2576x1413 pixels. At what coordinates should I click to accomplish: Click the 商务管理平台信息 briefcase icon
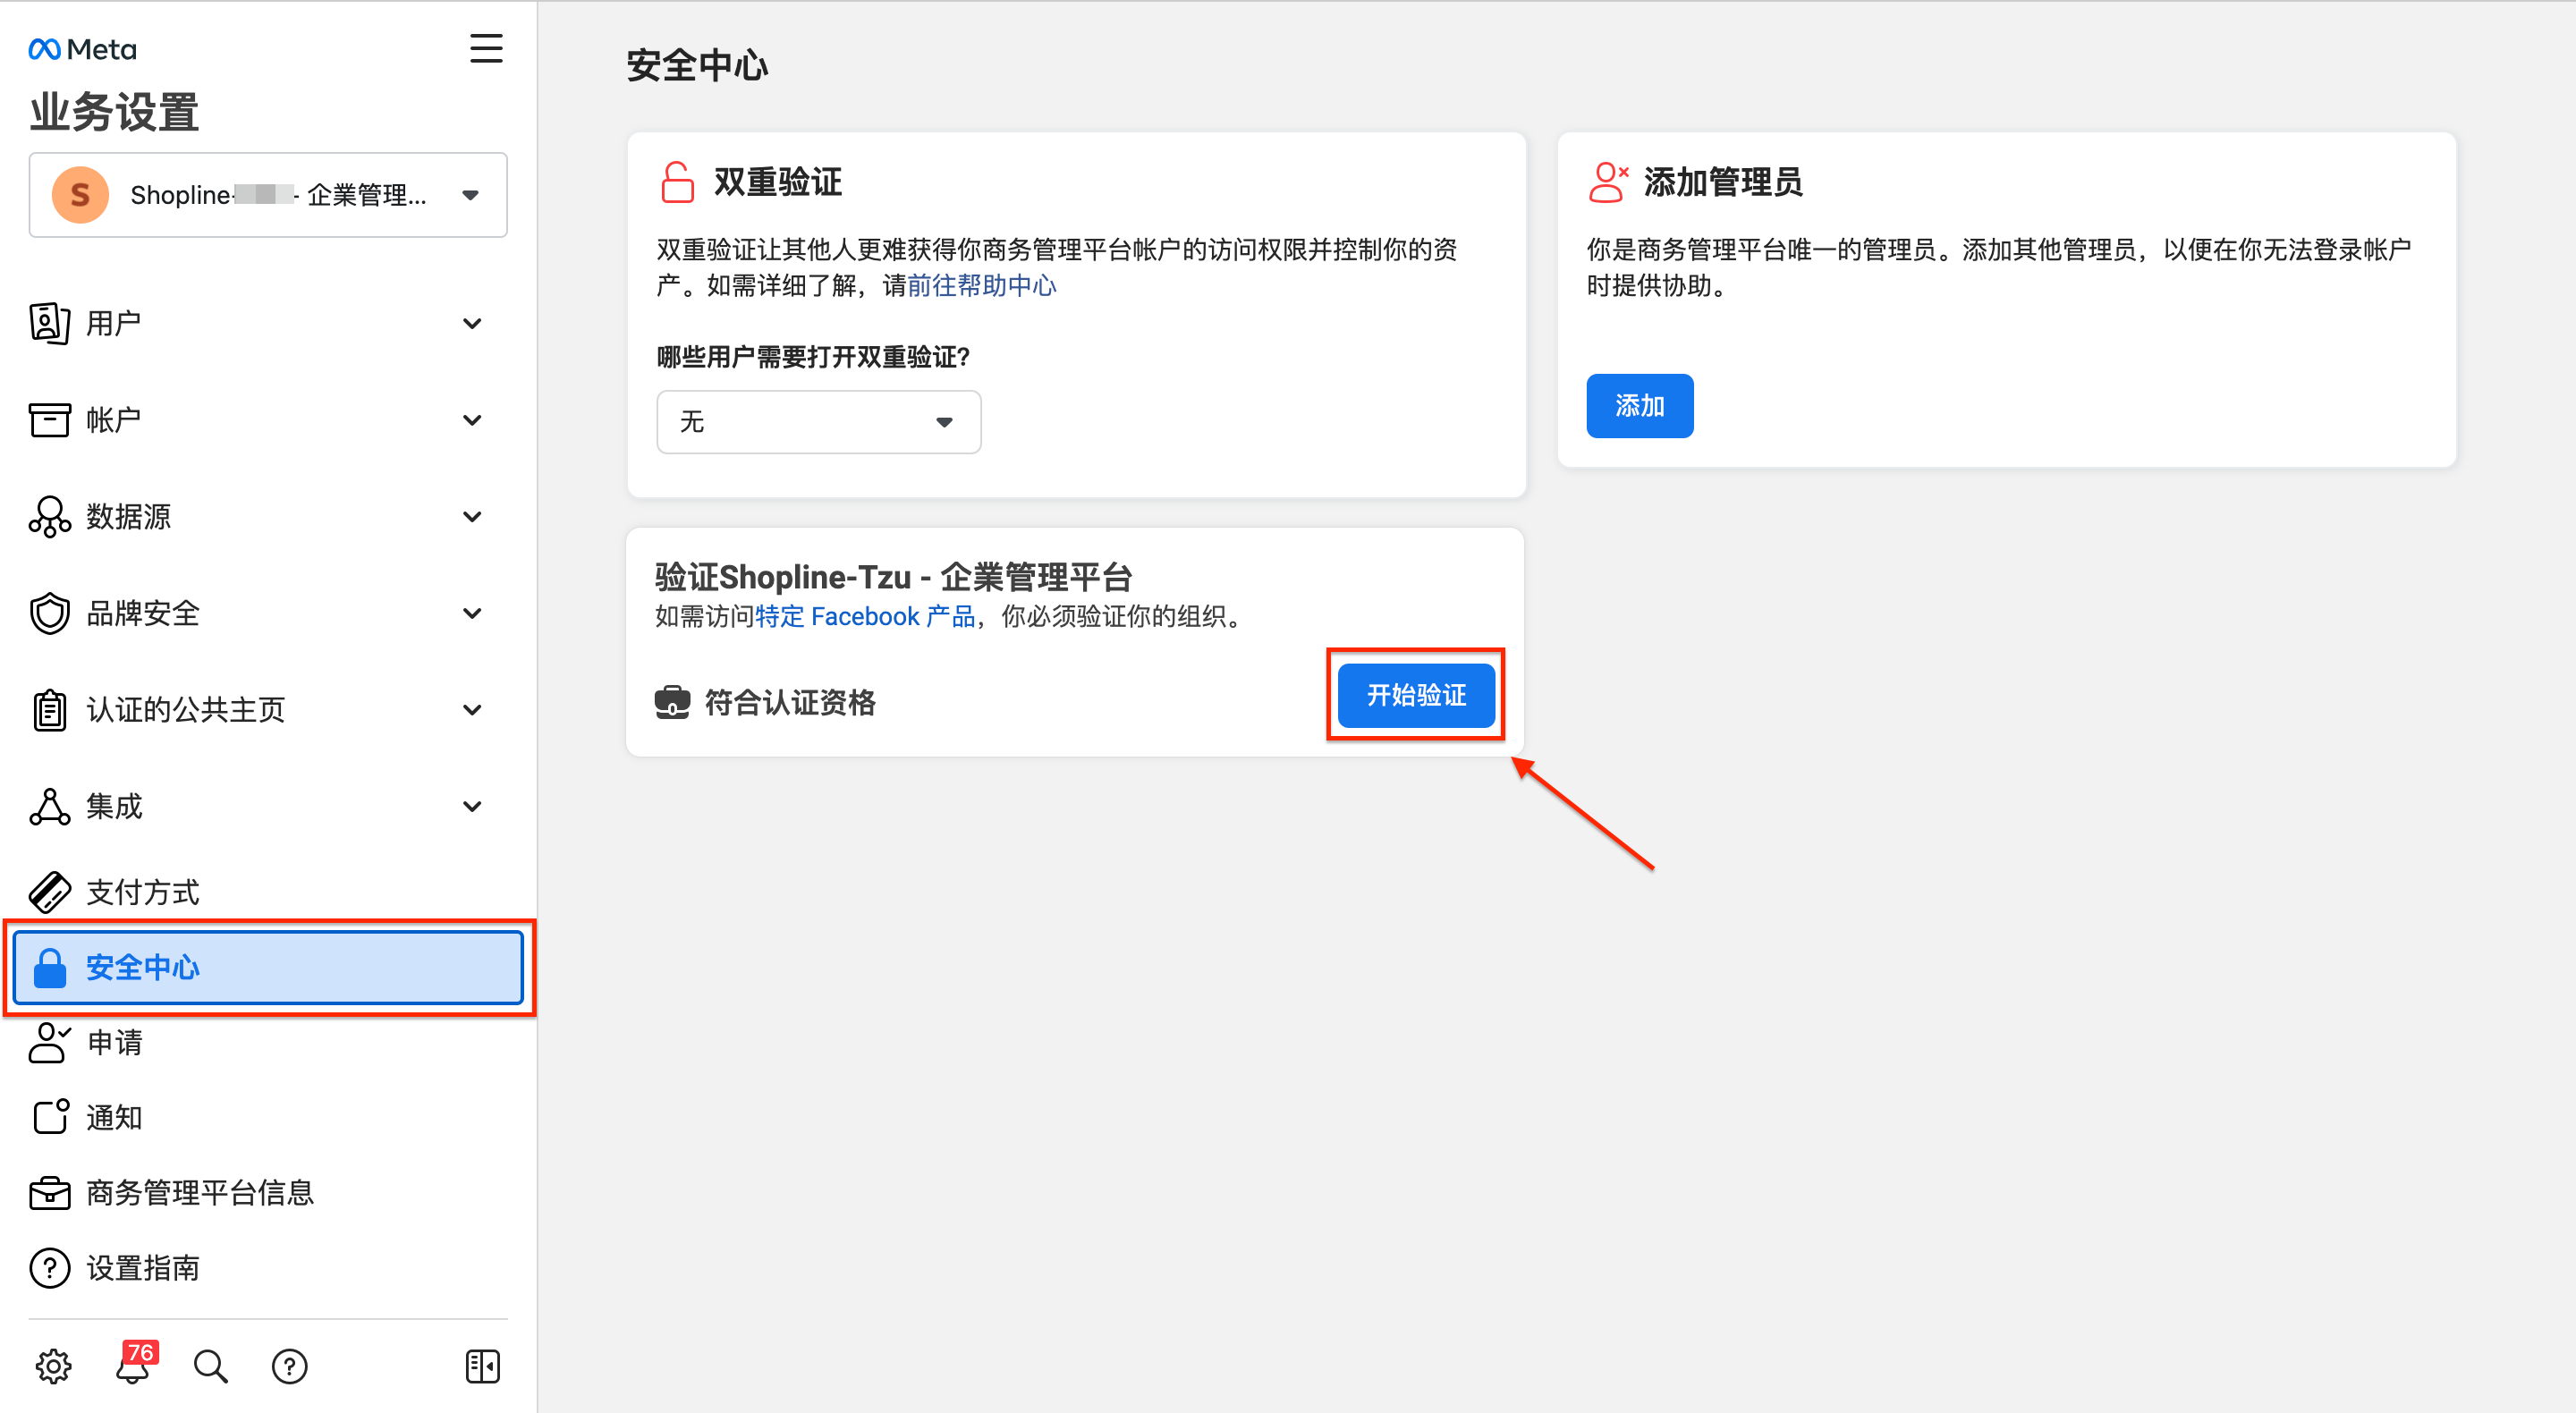[49, 1193]
